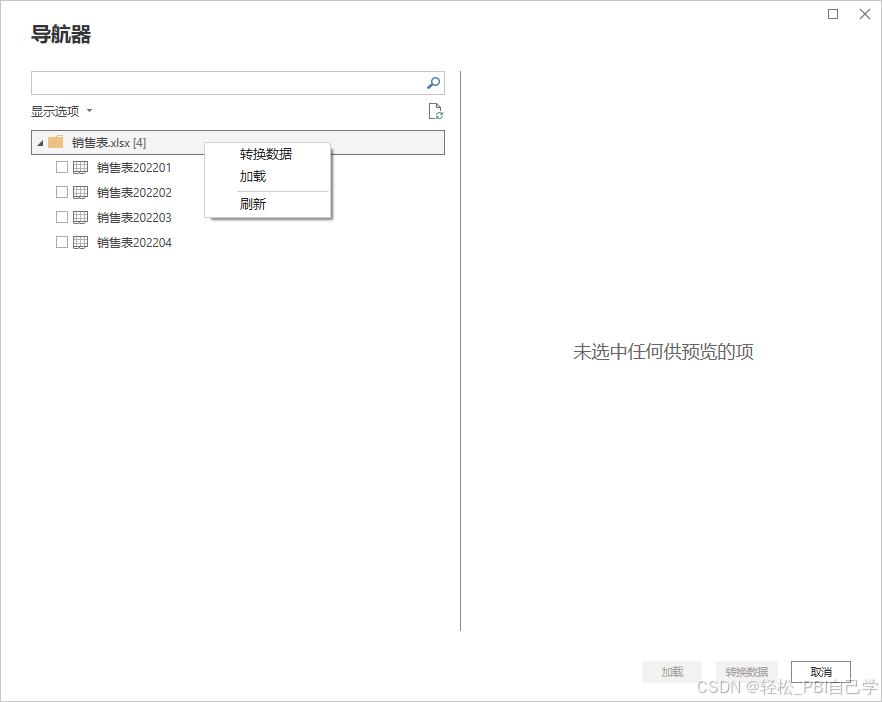The width and height of the screenshot is (882, 702).
Task: Click the bottom 加载 button
Action: click(x=672, y=672)
